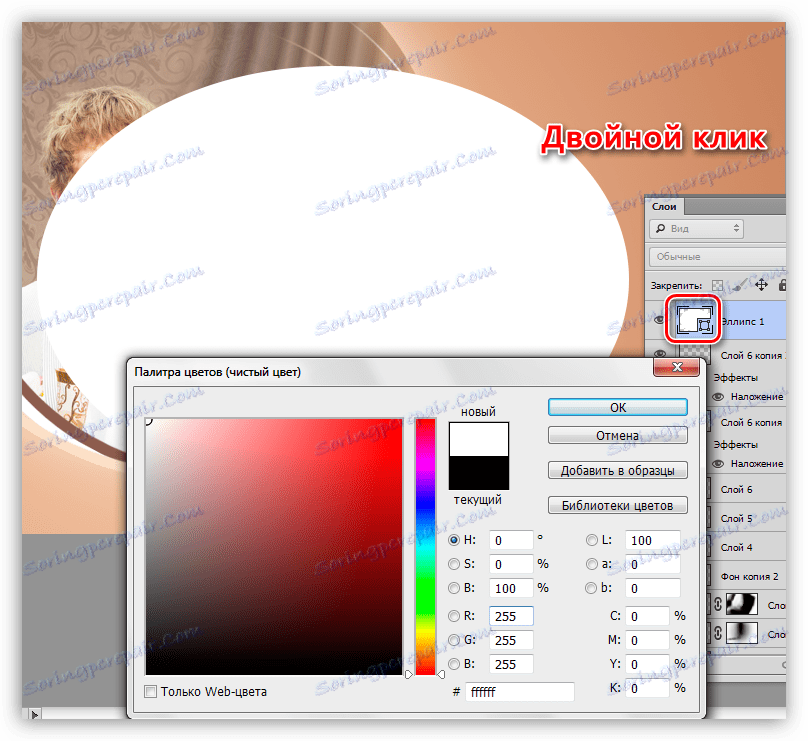Click the blue B value input field
The height and width of the screenshot is (741, 808).
point(511,664)
